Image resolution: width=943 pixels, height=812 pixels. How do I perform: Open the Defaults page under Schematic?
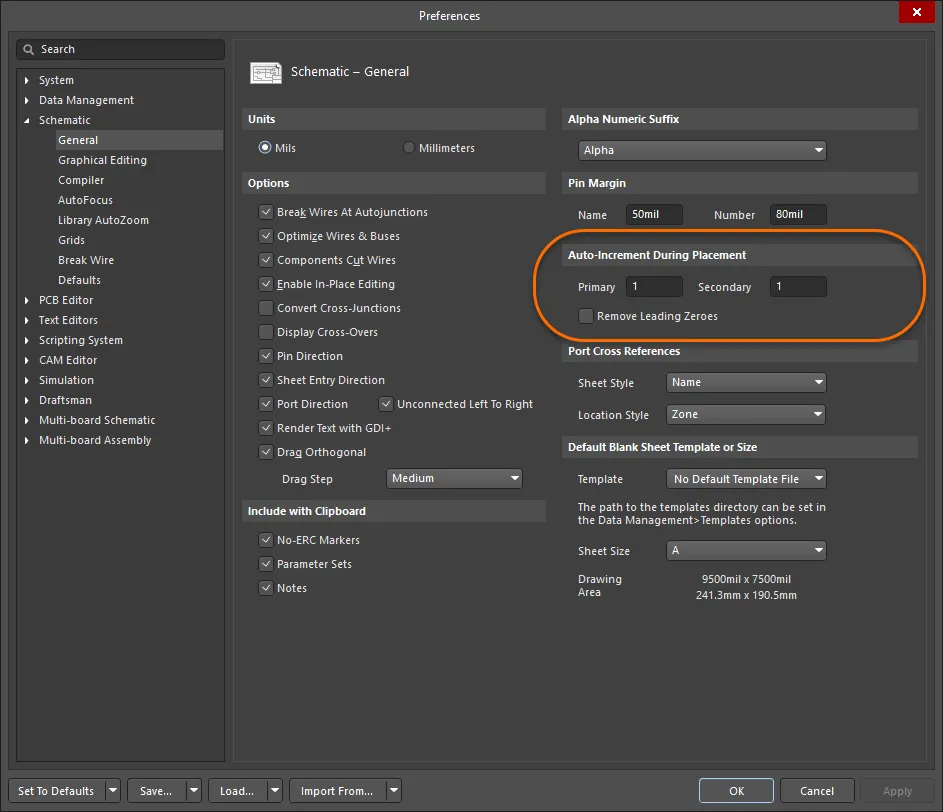pyautogui.click(x=78, y=280)
